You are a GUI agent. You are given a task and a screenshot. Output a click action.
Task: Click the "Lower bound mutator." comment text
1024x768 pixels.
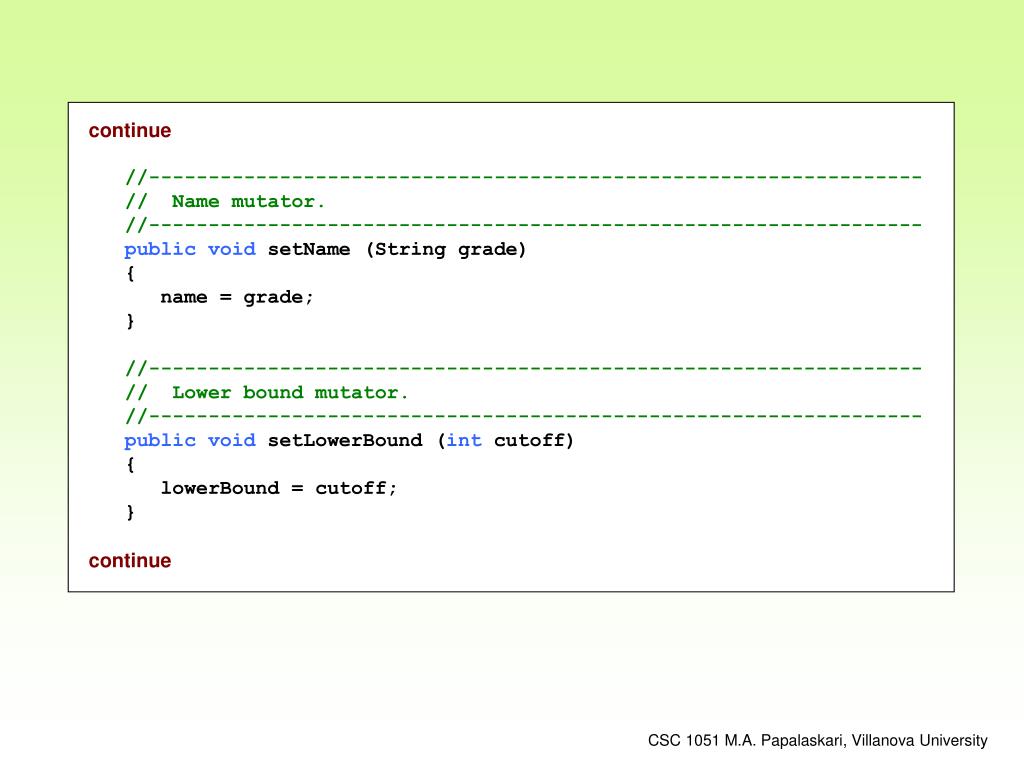[x=290, y=393]
